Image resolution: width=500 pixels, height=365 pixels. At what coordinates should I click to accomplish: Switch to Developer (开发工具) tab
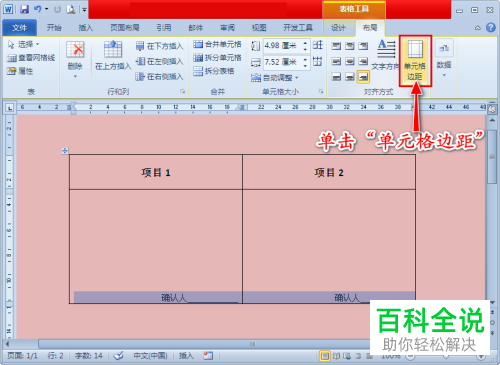click(298, 28)
